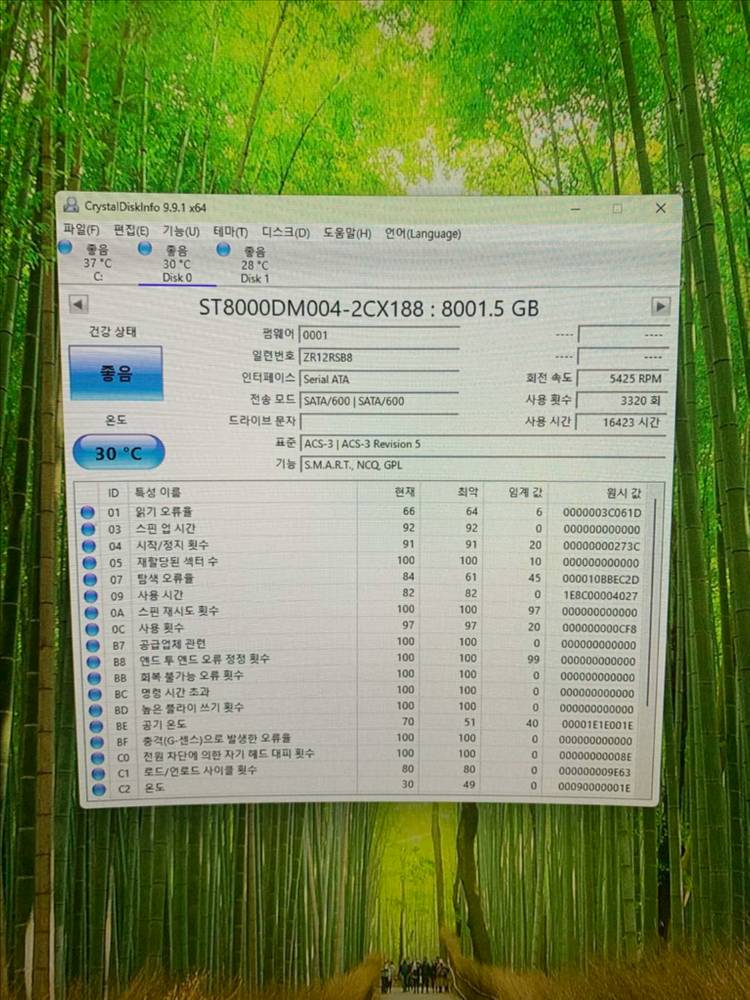Click the 사용 횟수 value 3320 회
This screenshot has height=1000, width=750.
point(622,401)
